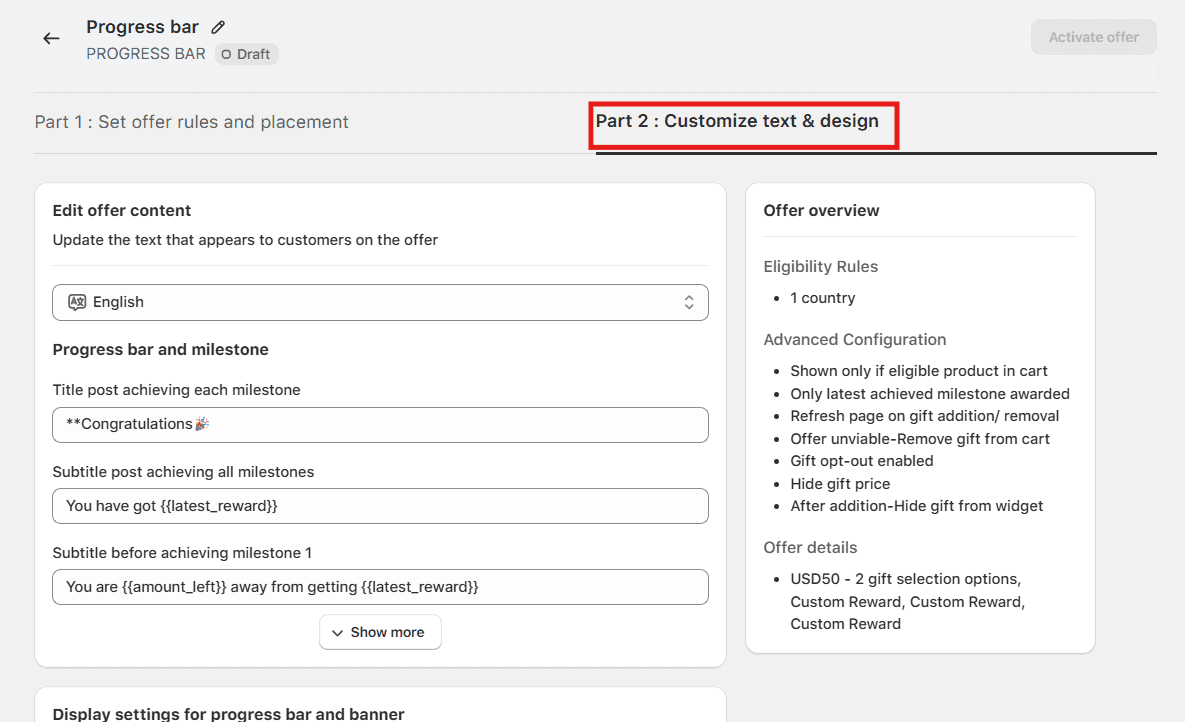Click the Advanced Configuration heading
Screen dimensions: 1185x722
tap(855, 339)
